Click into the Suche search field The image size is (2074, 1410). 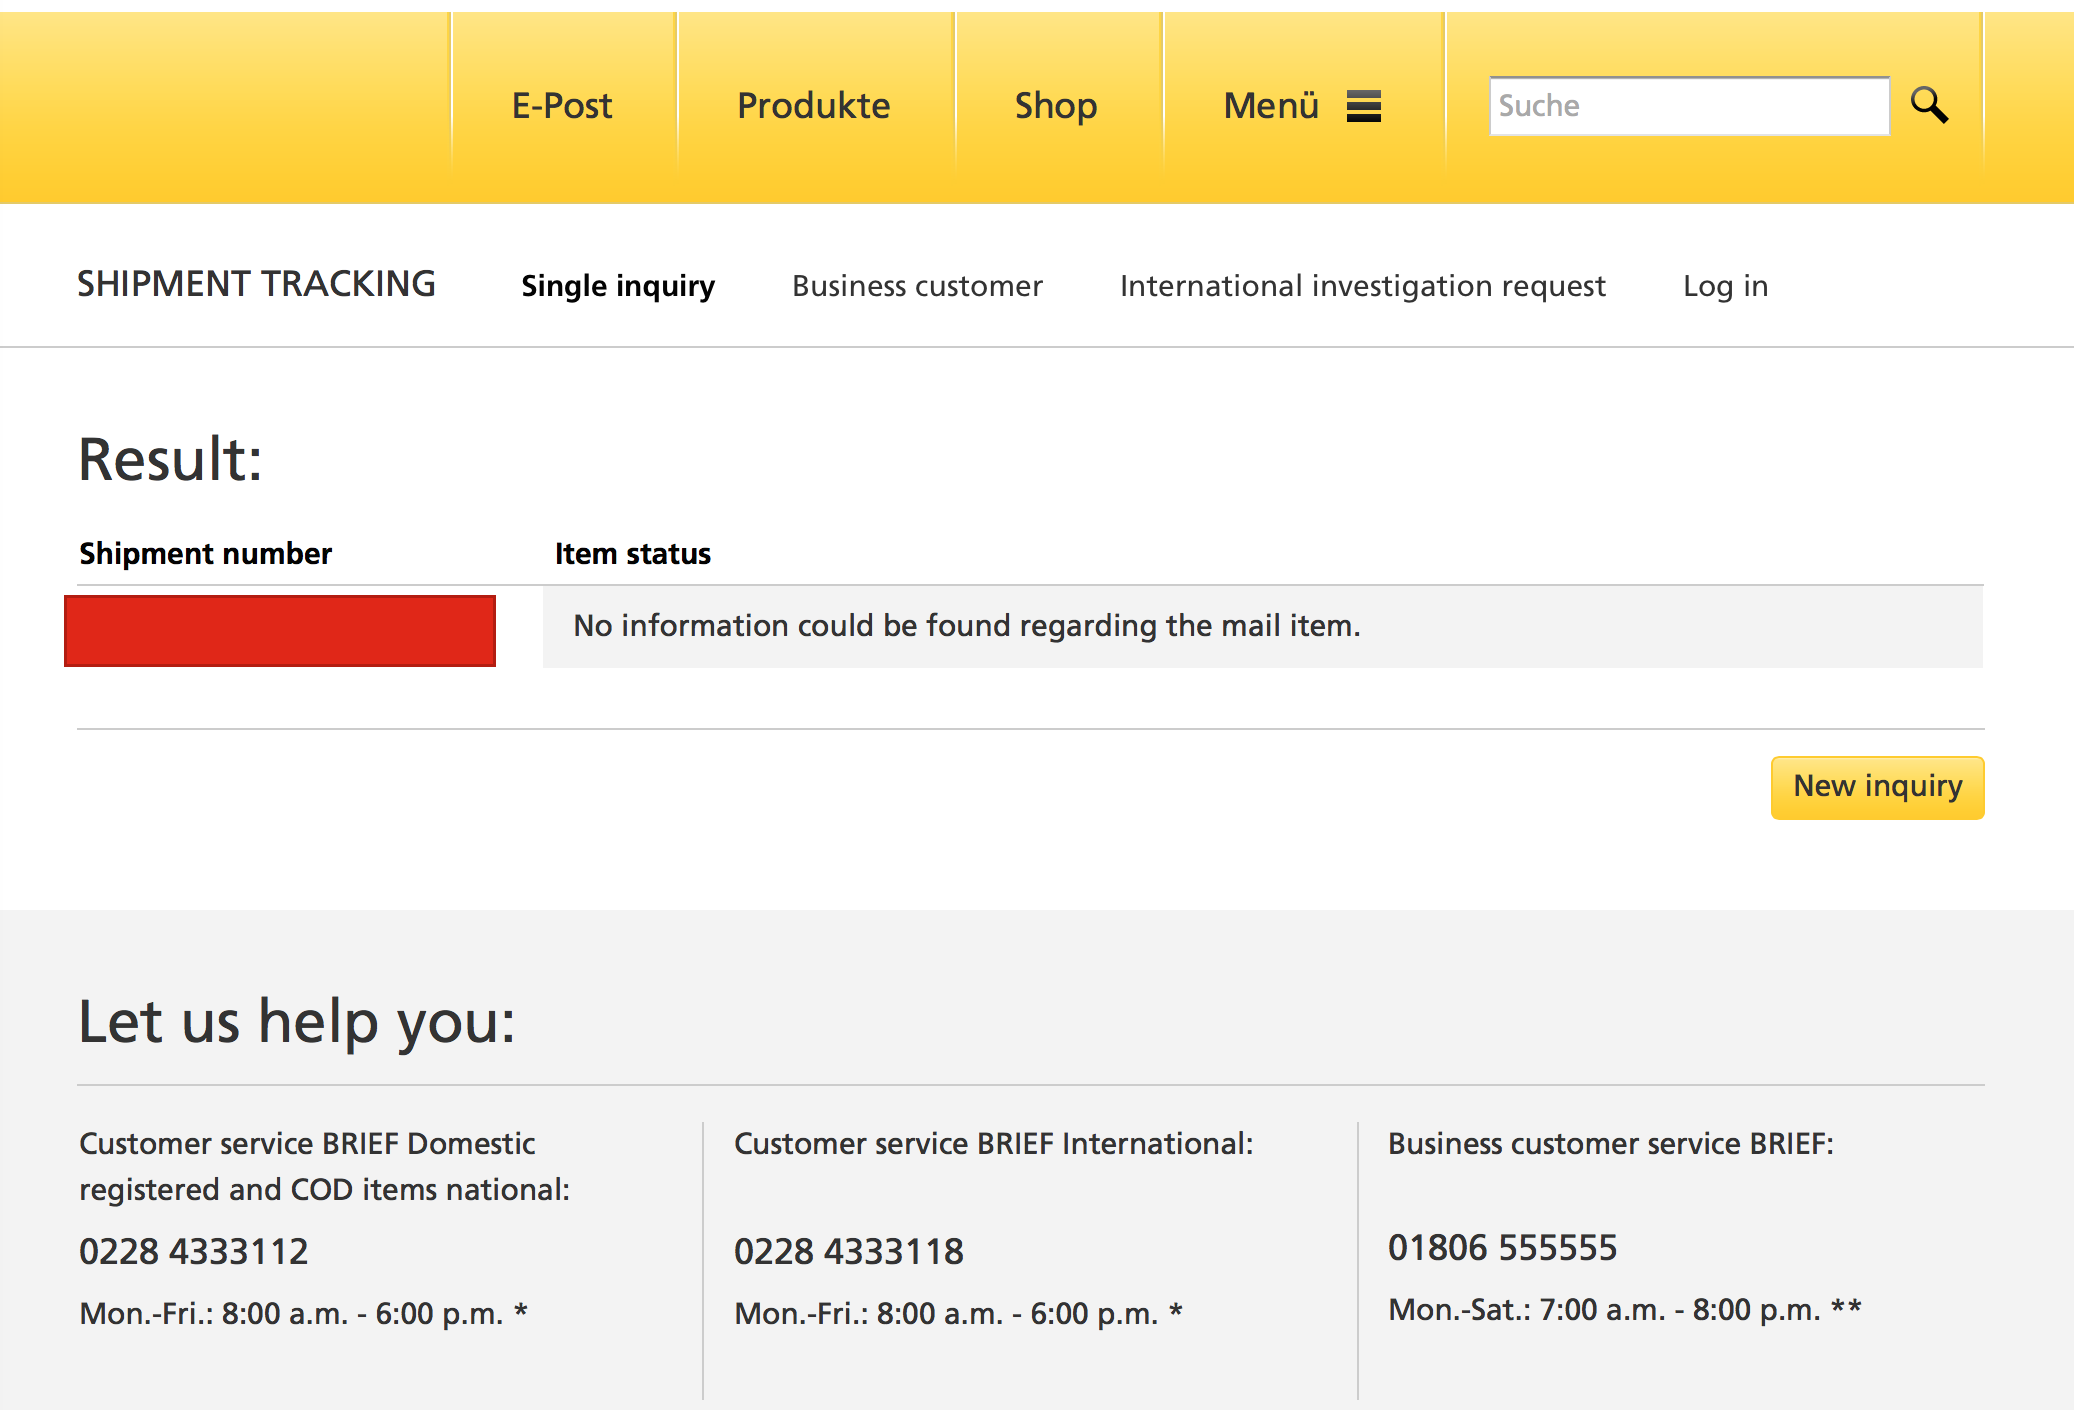(x=1688, y=105)
